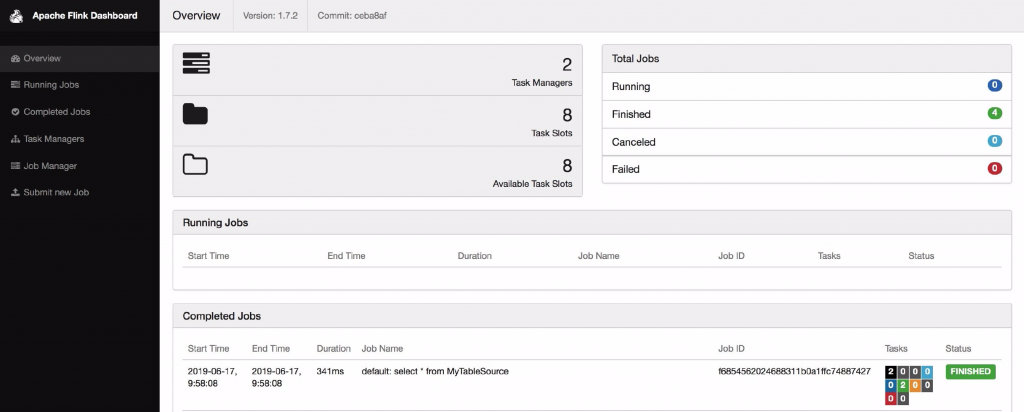Viewport: 1024px width, 412px height.
Task: Click the Canceled jobs count badge
Action: coord(995,141)
